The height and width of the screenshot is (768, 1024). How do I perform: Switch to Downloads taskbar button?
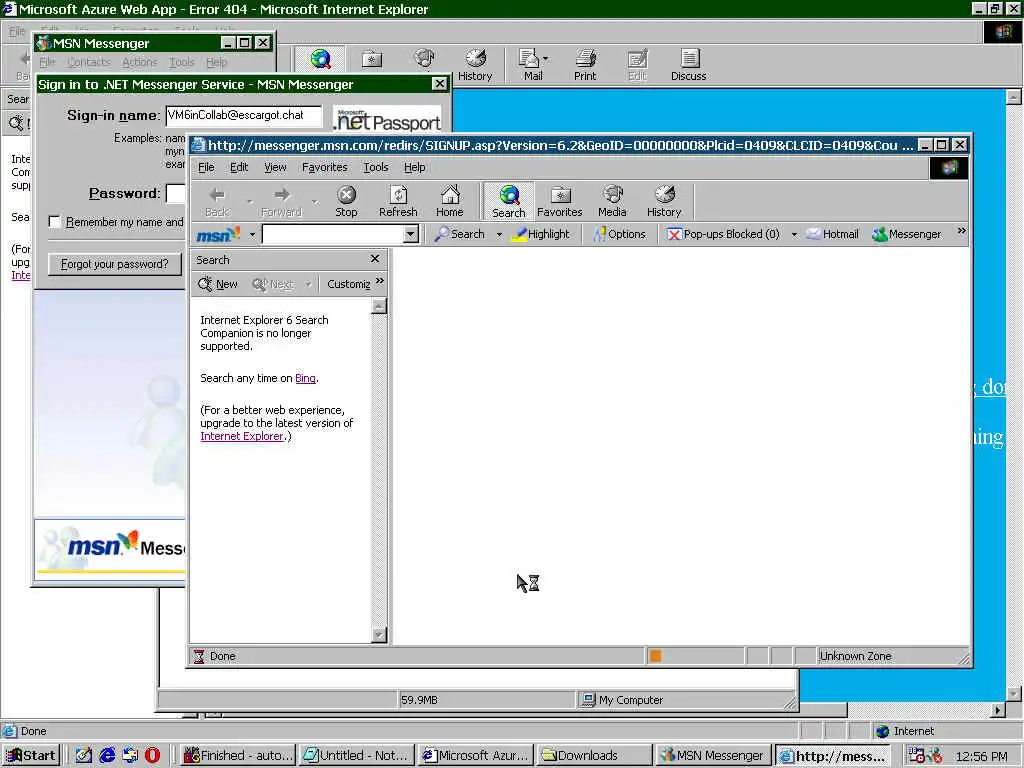click(x=596, y=756)
